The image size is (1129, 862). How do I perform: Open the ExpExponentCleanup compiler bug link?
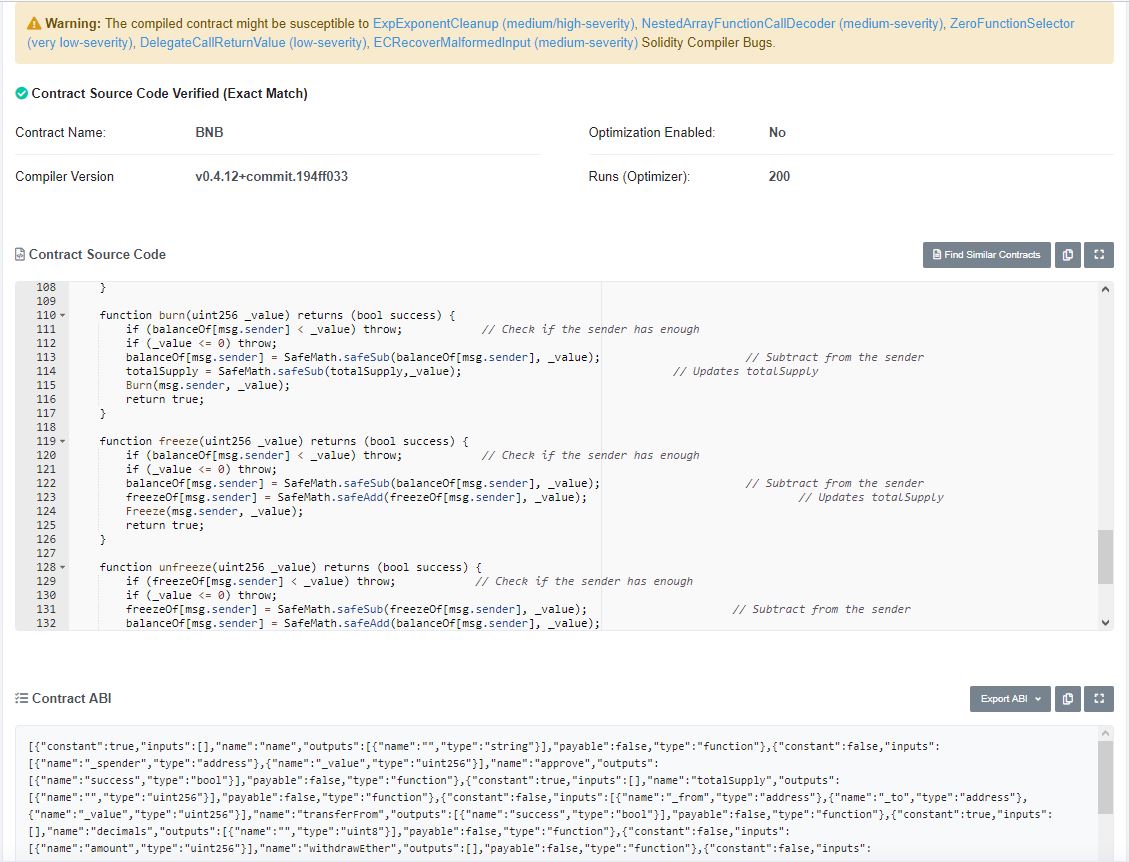[x=503, y=24]
